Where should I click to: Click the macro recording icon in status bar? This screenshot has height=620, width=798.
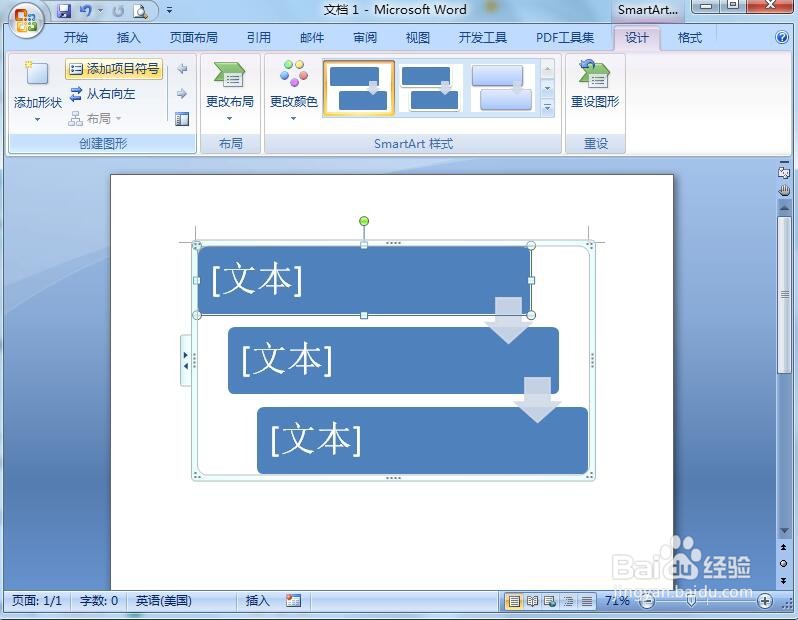(293, 601)
